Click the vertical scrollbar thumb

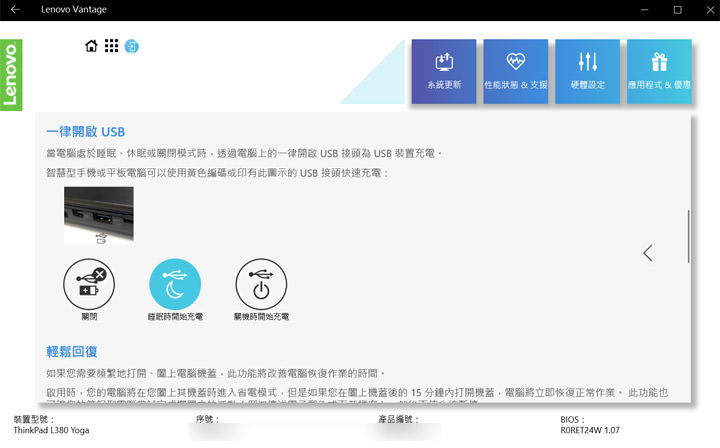click(x=687, y=236)
